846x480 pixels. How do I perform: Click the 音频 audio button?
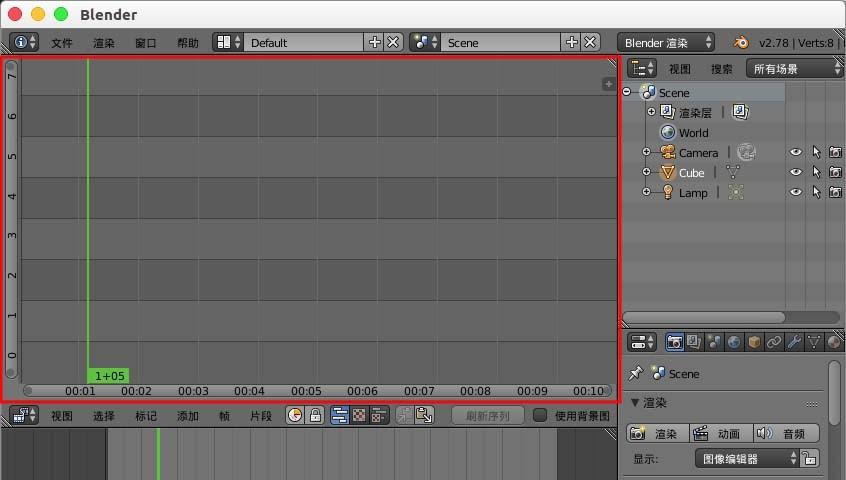[x=787, y=433]
